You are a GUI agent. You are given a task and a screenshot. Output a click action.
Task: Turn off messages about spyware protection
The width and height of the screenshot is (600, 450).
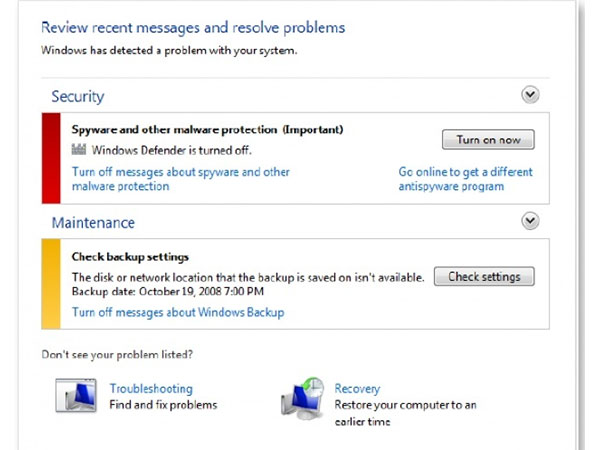pos(181,179)
